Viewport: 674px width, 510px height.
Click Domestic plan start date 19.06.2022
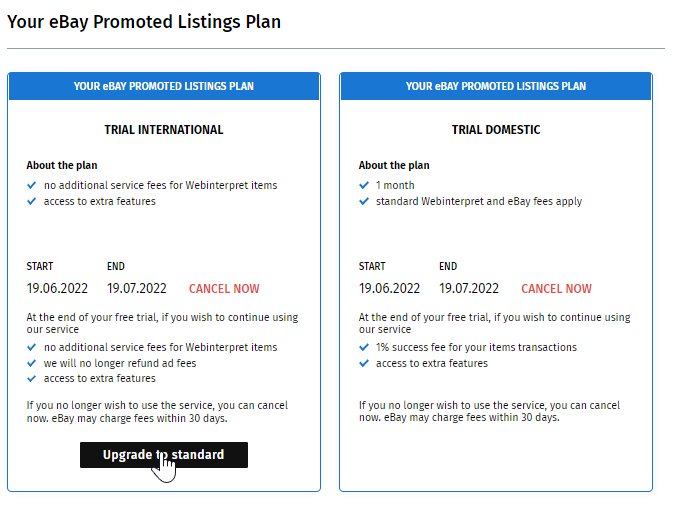(389, 288)
